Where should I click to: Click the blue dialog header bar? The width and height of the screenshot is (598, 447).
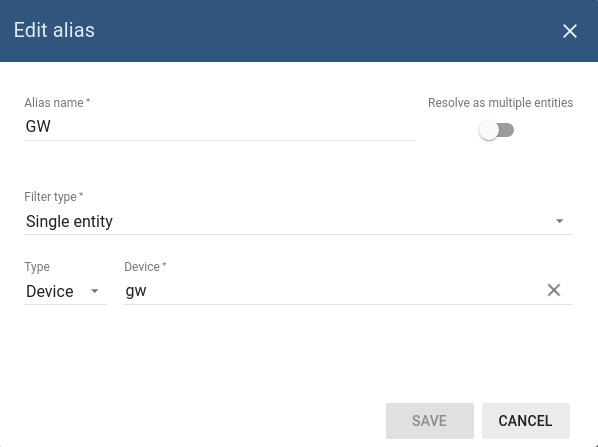click(299, 31)
